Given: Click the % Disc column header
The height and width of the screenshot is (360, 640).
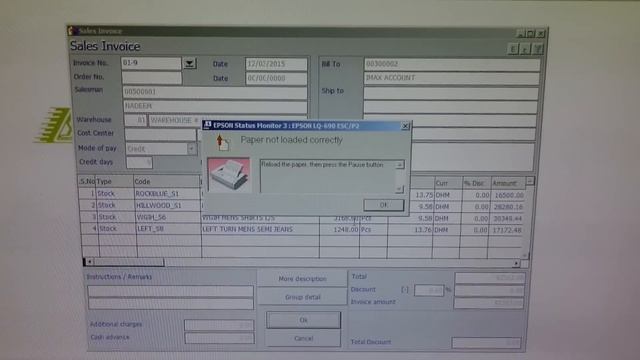Looking at the screenshot, I should 475,184.
